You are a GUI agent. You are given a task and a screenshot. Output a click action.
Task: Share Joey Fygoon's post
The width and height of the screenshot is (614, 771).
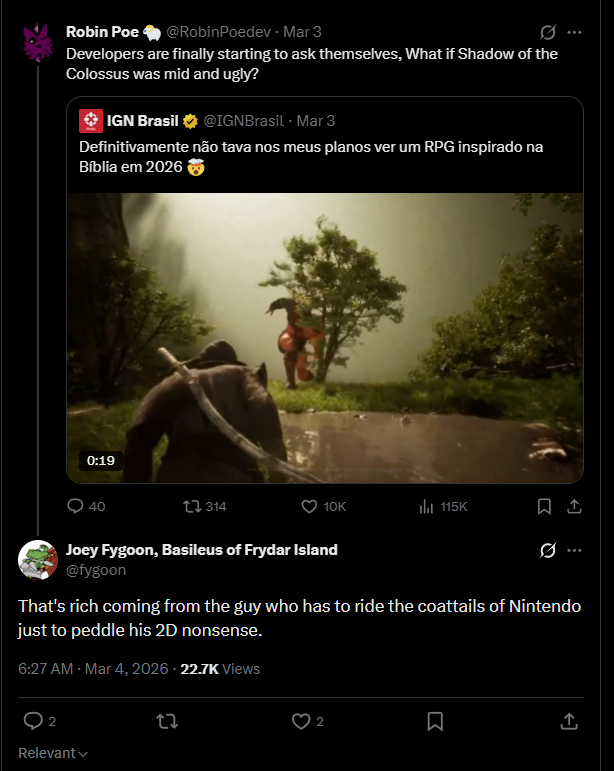pos(568,721)
